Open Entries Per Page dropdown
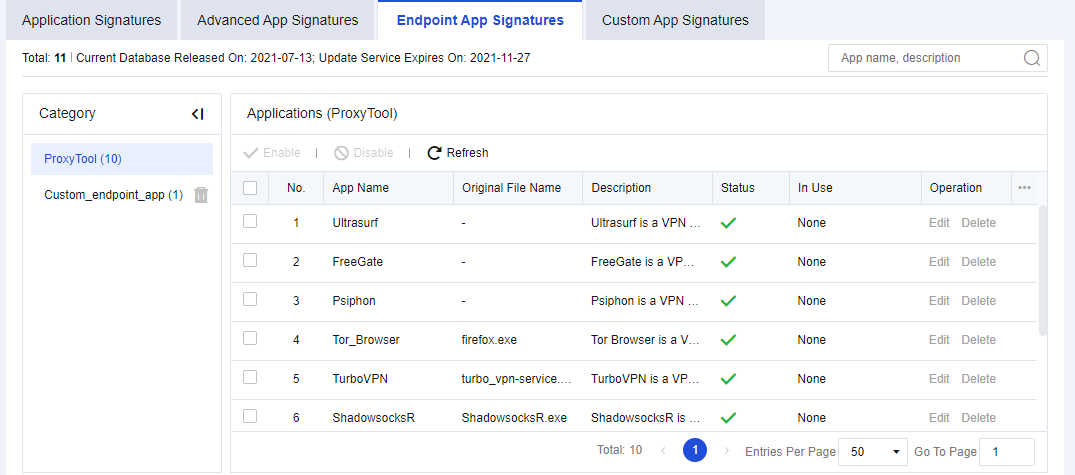This screenshot has width=1075, height=475. (x=872, y=451)
